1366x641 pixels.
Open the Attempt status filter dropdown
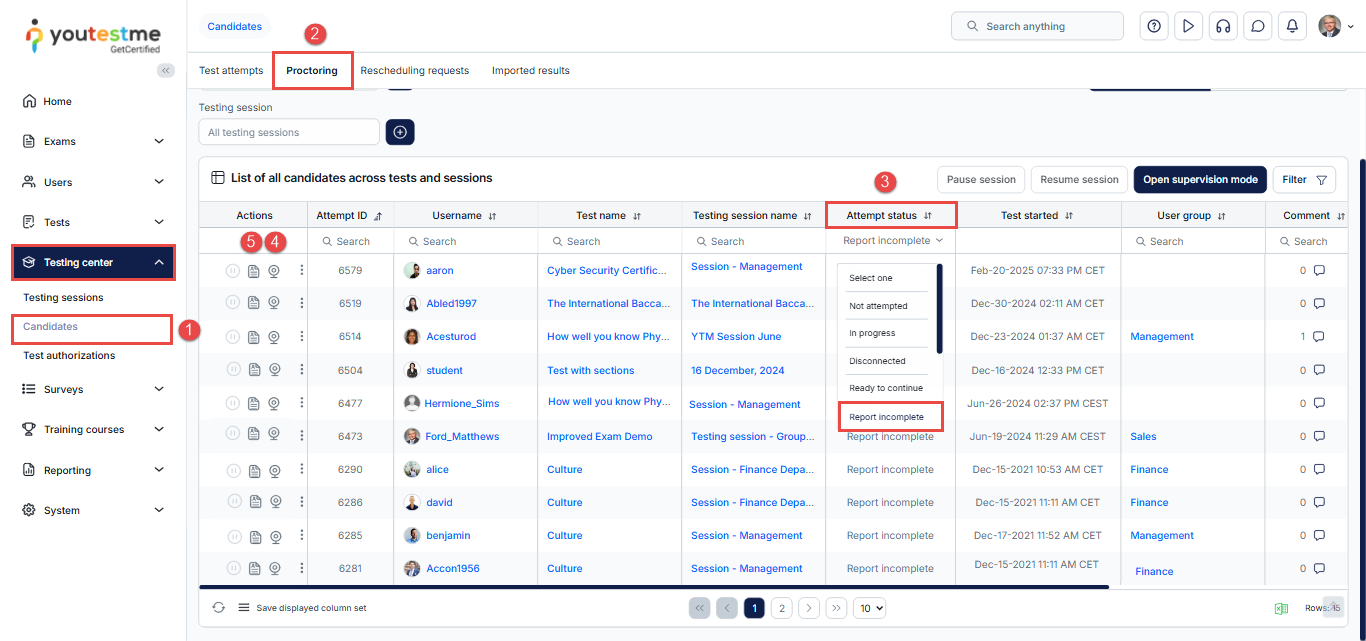891,241
